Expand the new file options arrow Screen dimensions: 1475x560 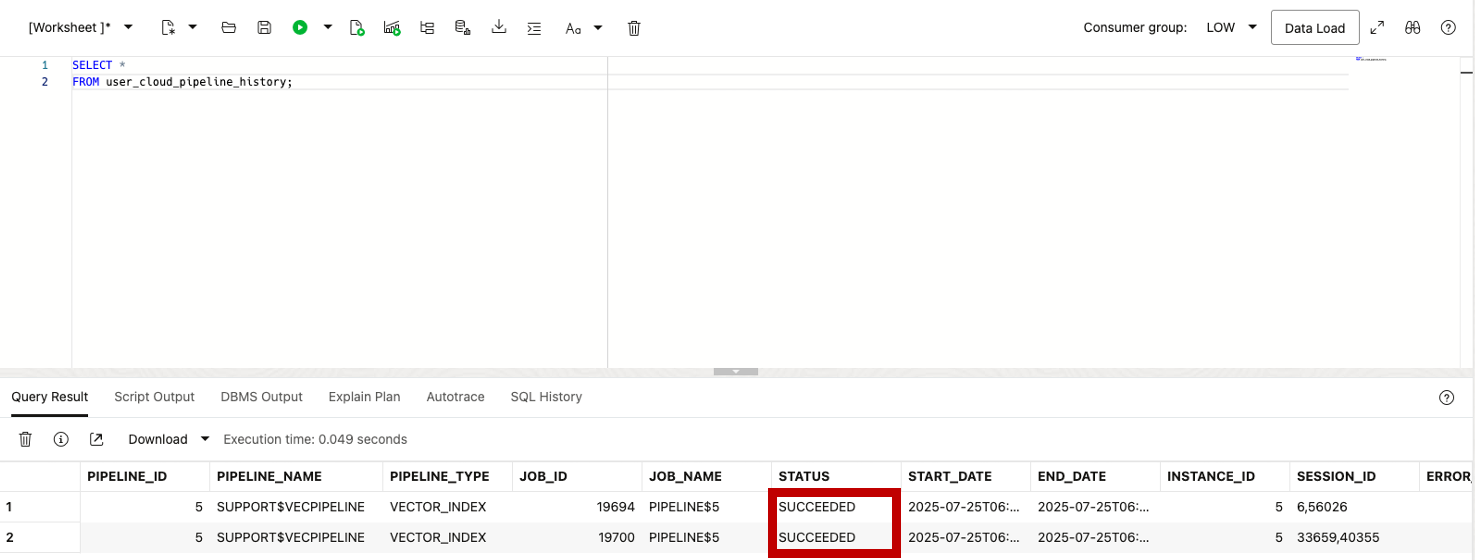pyautogui.click(x=193, y=28)
